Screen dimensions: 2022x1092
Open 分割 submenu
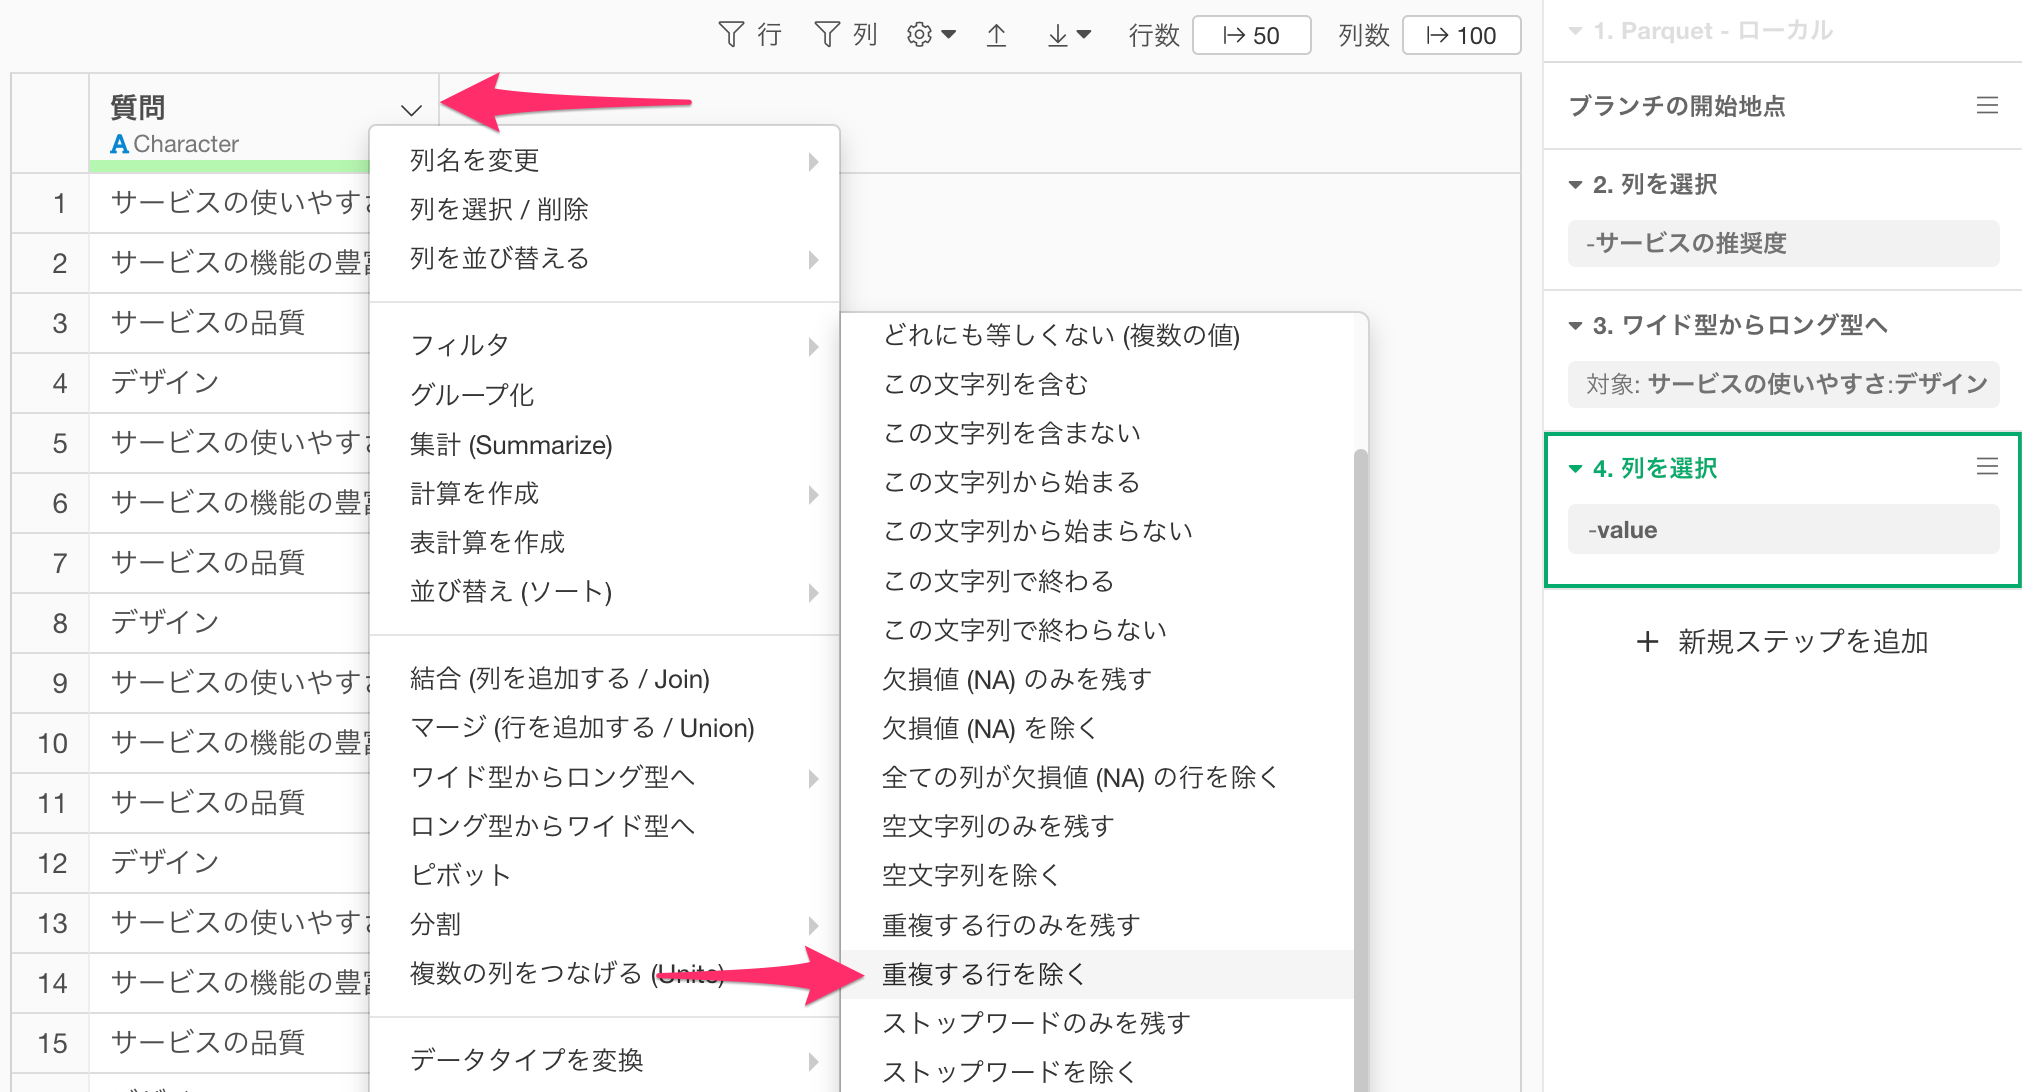point(604,924)
